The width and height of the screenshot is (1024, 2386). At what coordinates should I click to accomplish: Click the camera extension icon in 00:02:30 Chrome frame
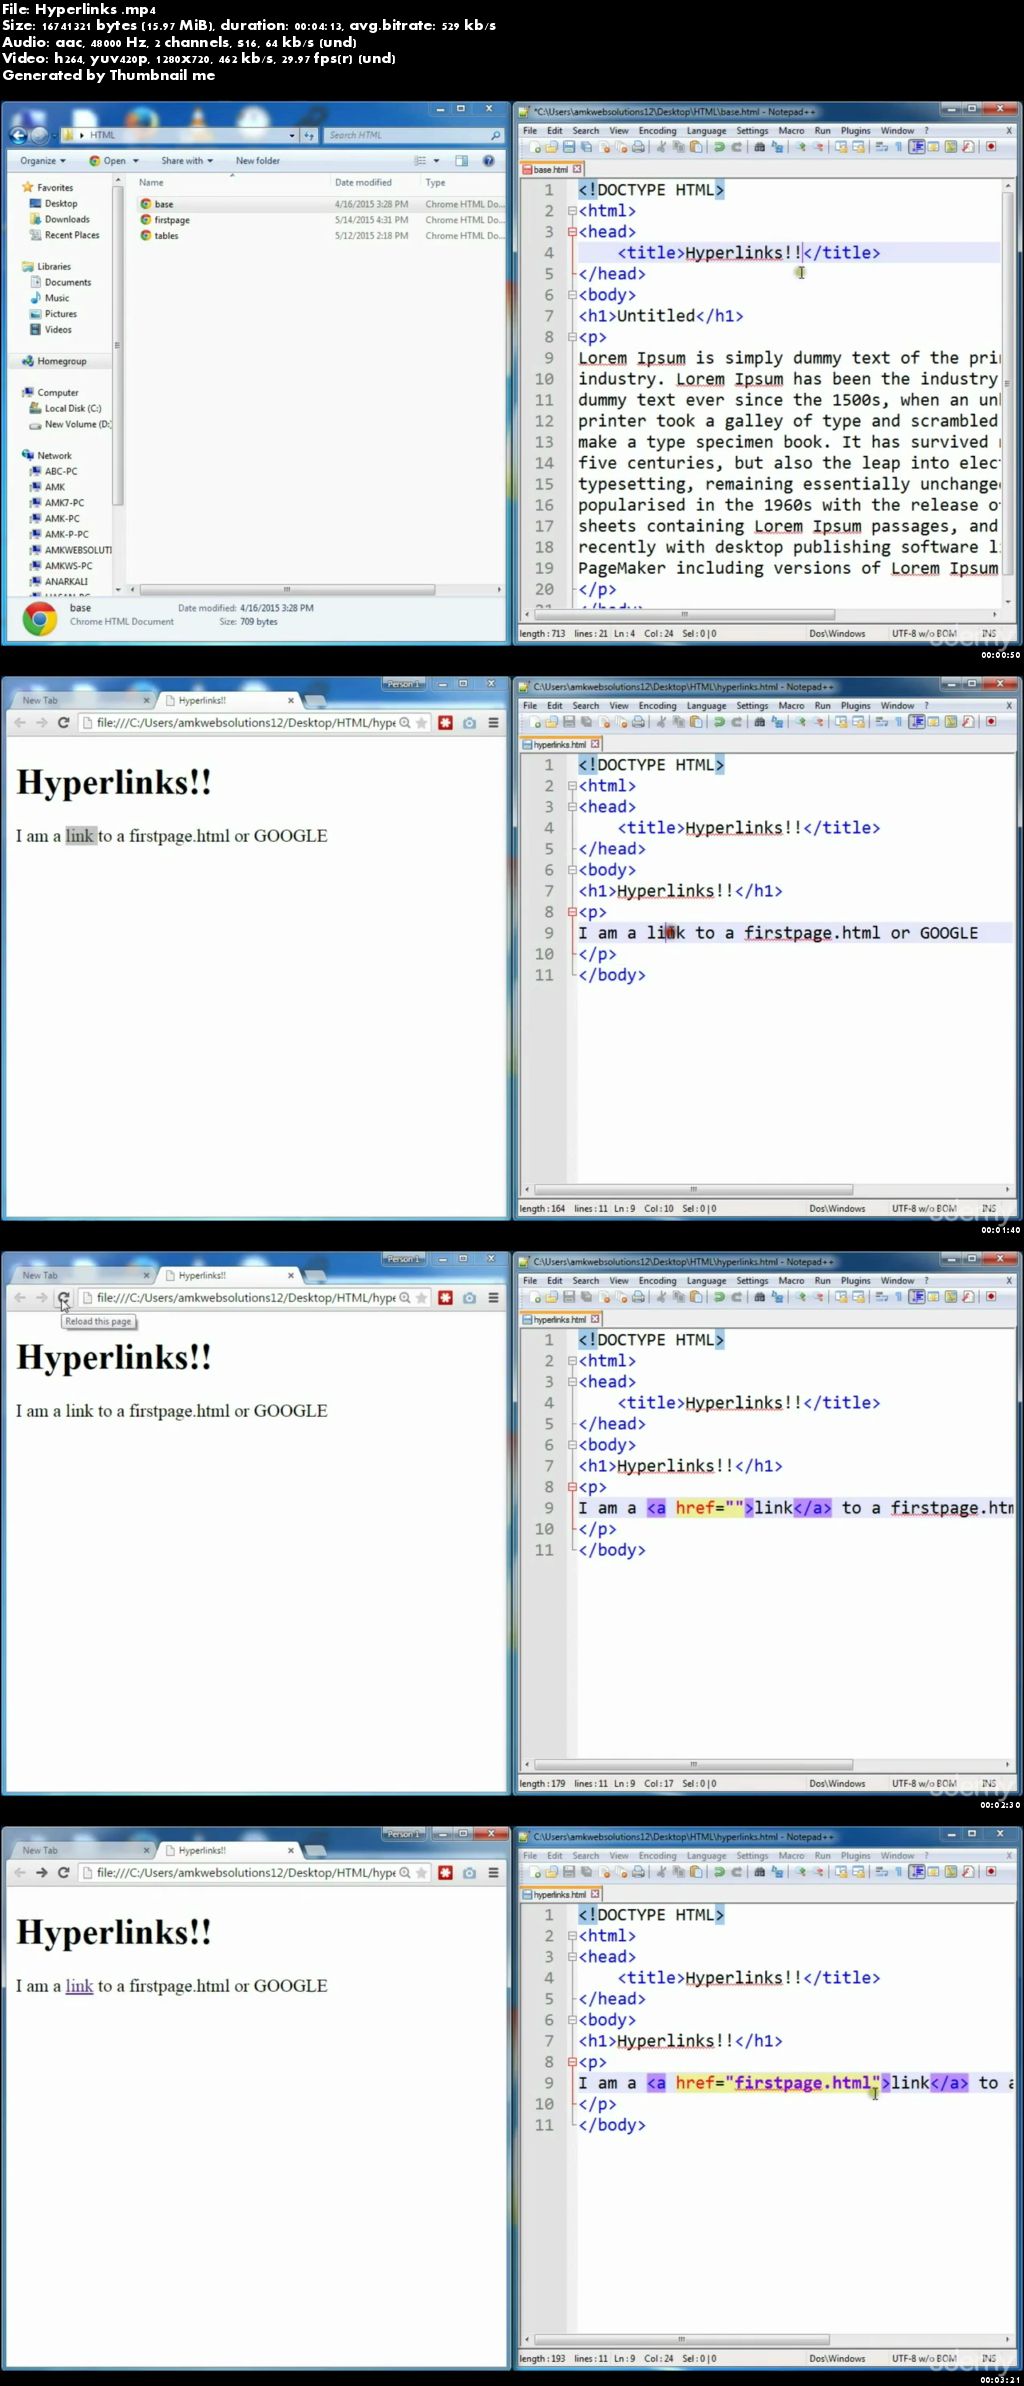tap(469, 1298)
